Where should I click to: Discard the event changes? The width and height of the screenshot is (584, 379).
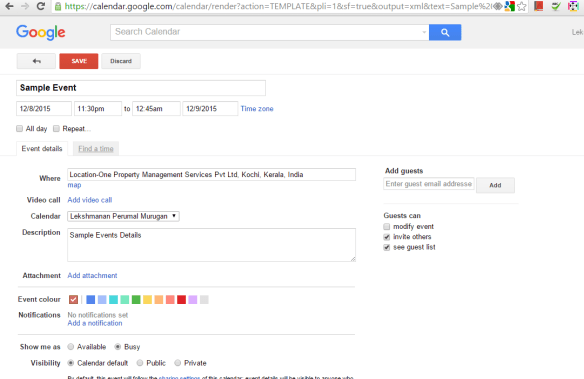(x=121, y=61)
